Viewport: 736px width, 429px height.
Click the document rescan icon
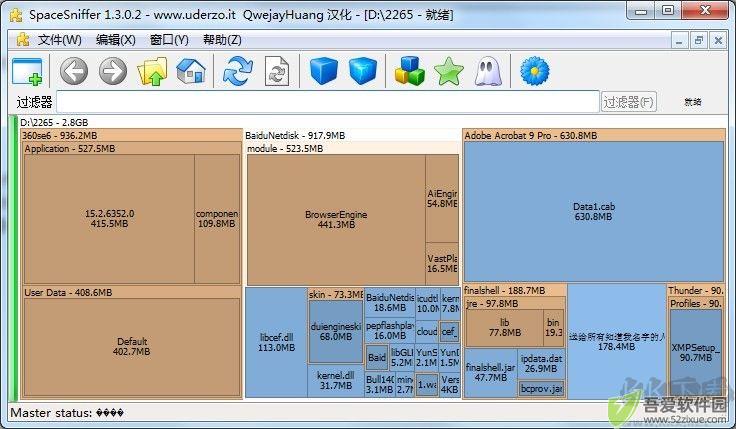coord(277,71)
